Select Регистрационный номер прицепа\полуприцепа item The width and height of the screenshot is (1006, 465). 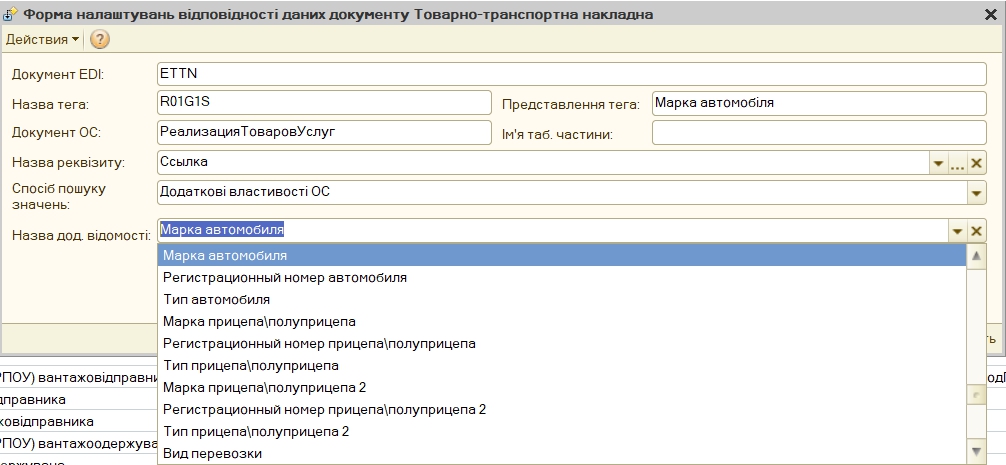[562, 343]
